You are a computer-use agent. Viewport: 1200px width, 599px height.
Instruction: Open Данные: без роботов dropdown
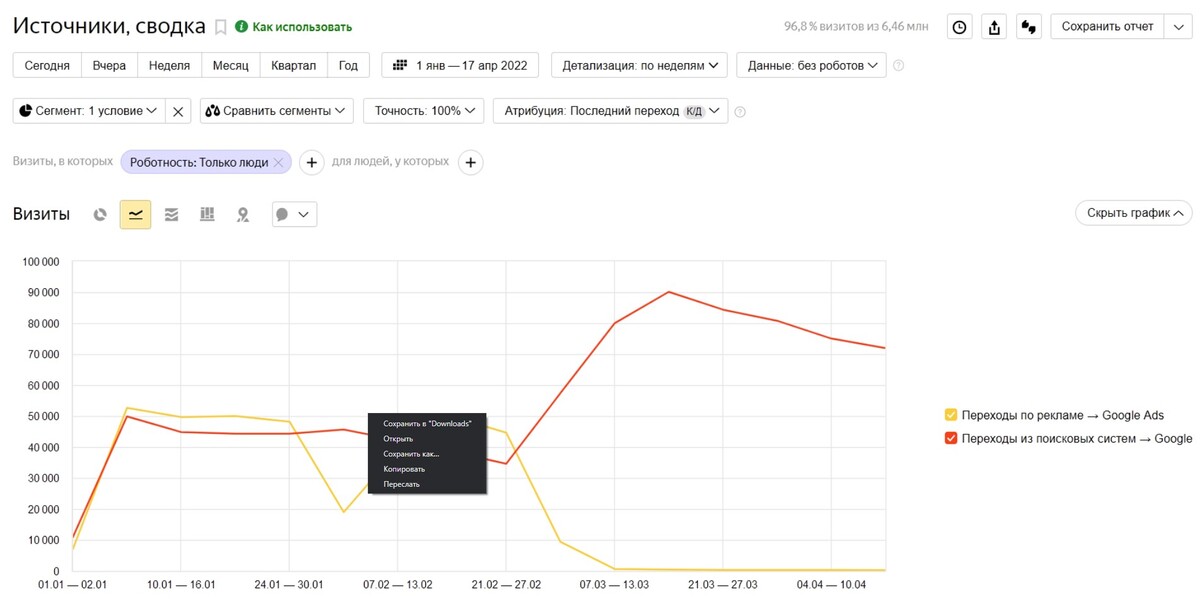pos(811,65)
